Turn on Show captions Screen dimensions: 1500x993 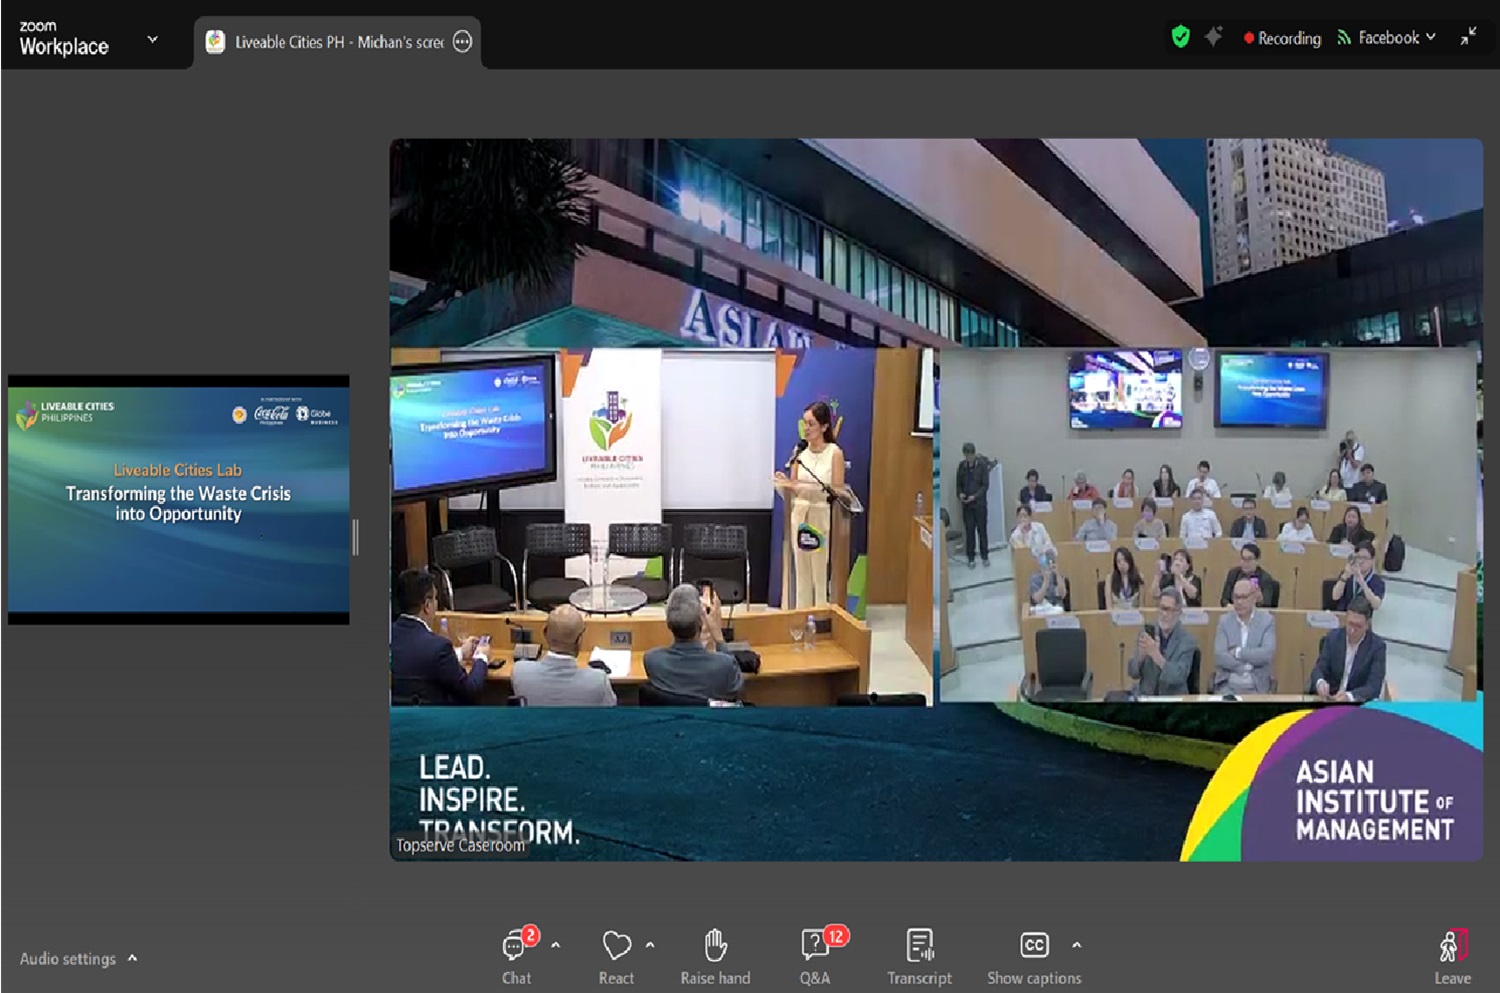click(x=1034, y=956)
